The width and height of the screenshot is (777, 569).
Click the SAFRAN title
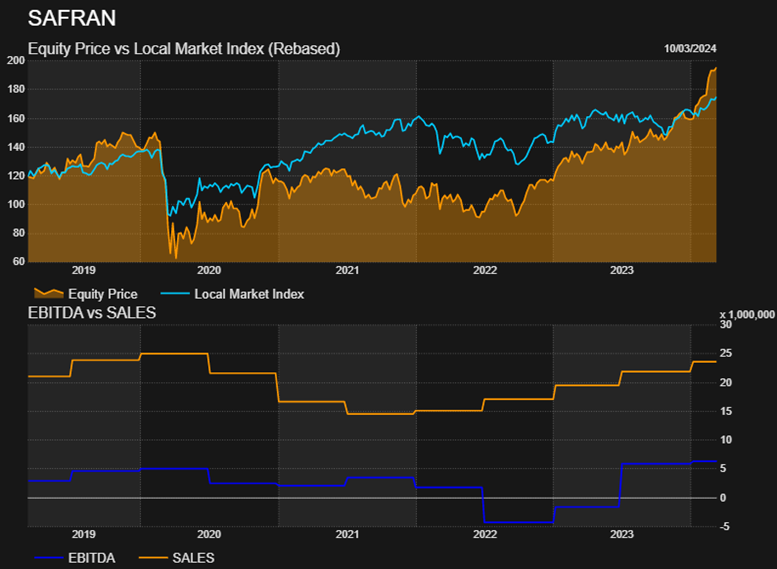[72, 18]
